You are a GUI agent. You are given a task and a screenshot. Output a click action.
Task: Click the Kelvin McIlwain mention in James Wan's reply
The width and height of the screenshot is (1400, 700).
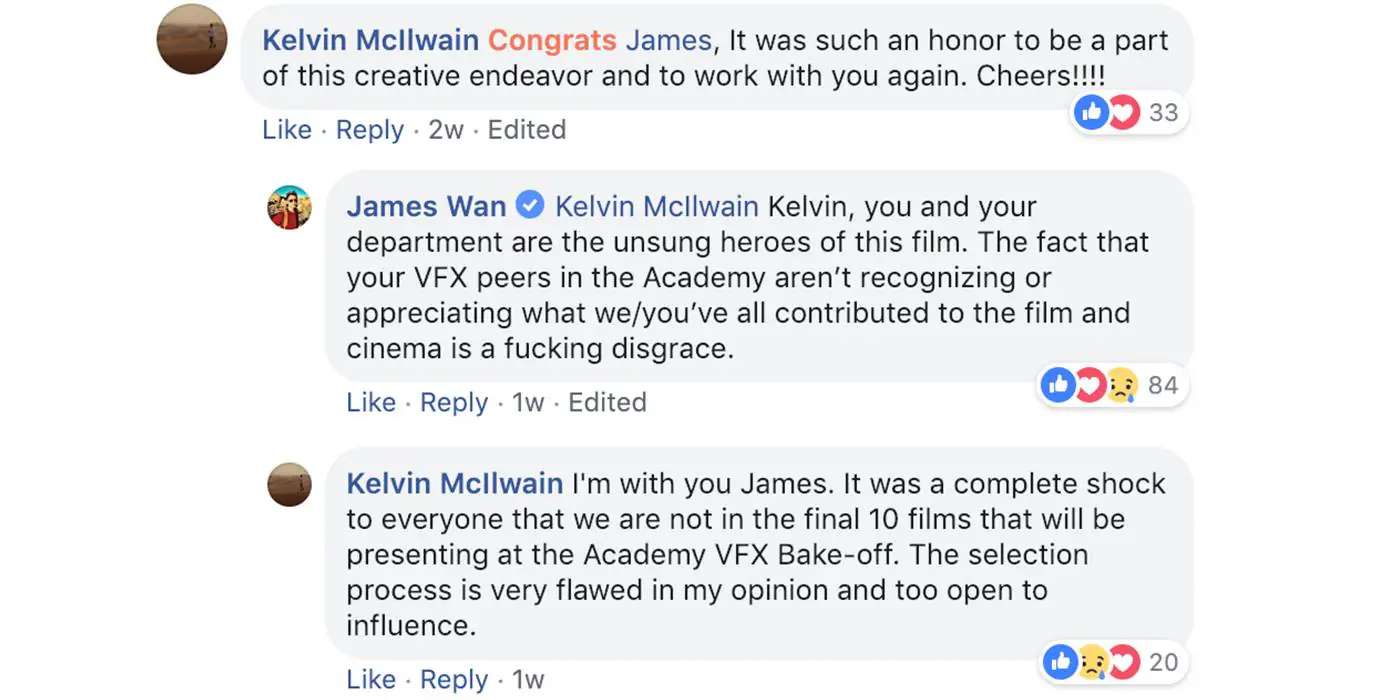pyautogui.click(x=657, y=207)
